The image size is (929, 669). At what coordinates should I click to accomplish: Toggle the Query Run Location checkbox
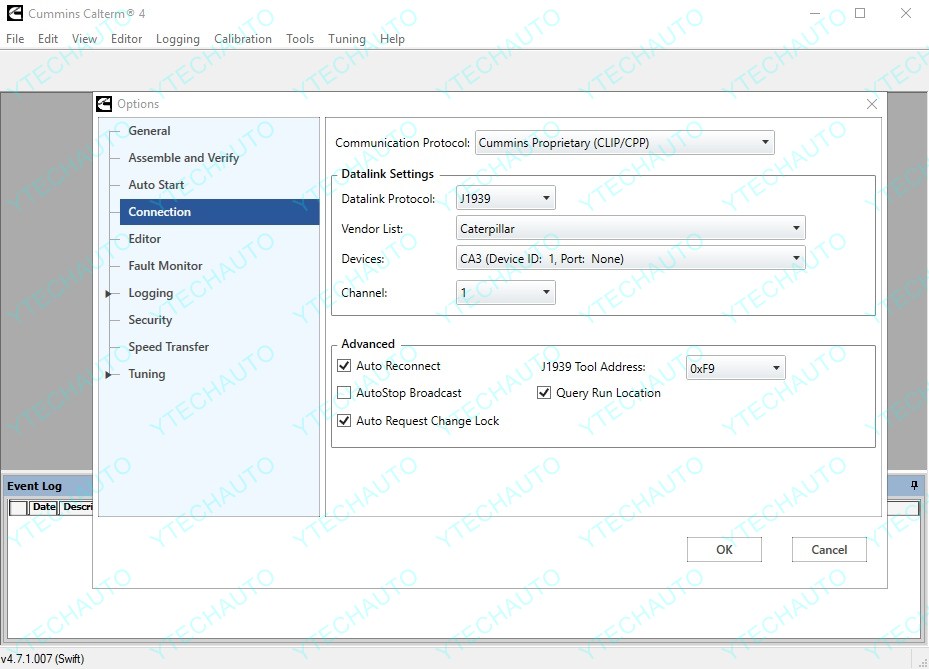[545, 394]
